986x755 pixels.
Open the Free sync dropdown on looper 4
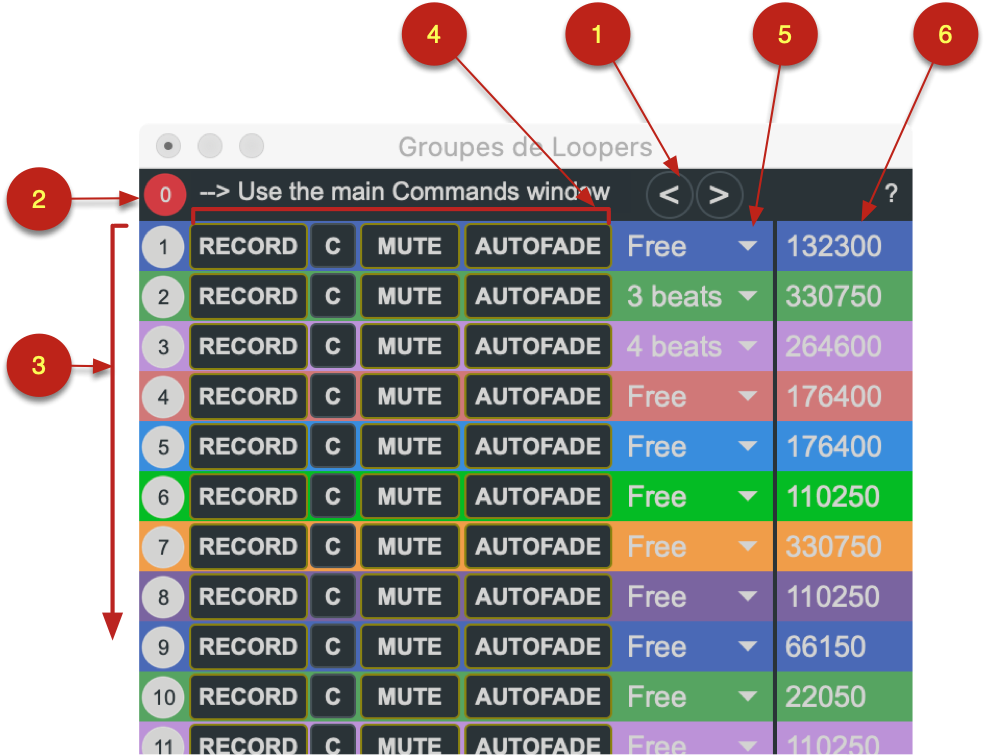click(692, 397)
